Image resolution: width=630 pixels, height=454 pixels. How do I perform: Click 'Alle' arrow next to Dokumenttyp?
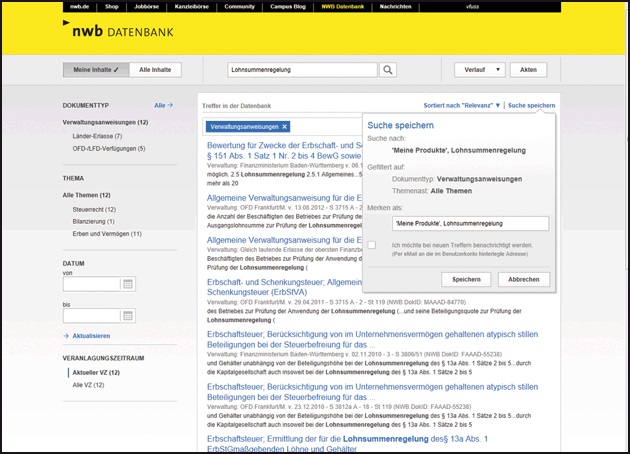pyautogui.click(x=163, y=105)
